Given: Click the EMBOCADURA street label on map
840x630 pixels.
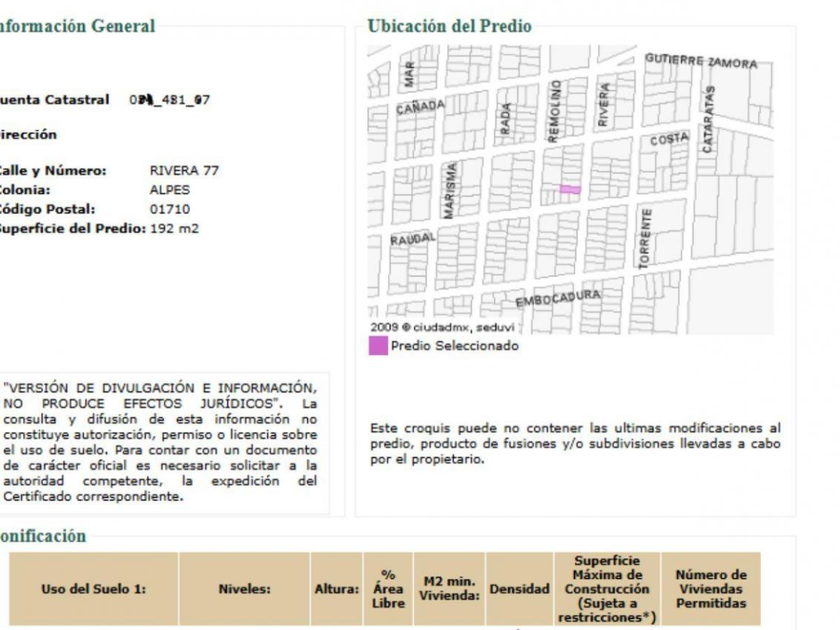Looking at the screenshot, I should tap(558, 298).
